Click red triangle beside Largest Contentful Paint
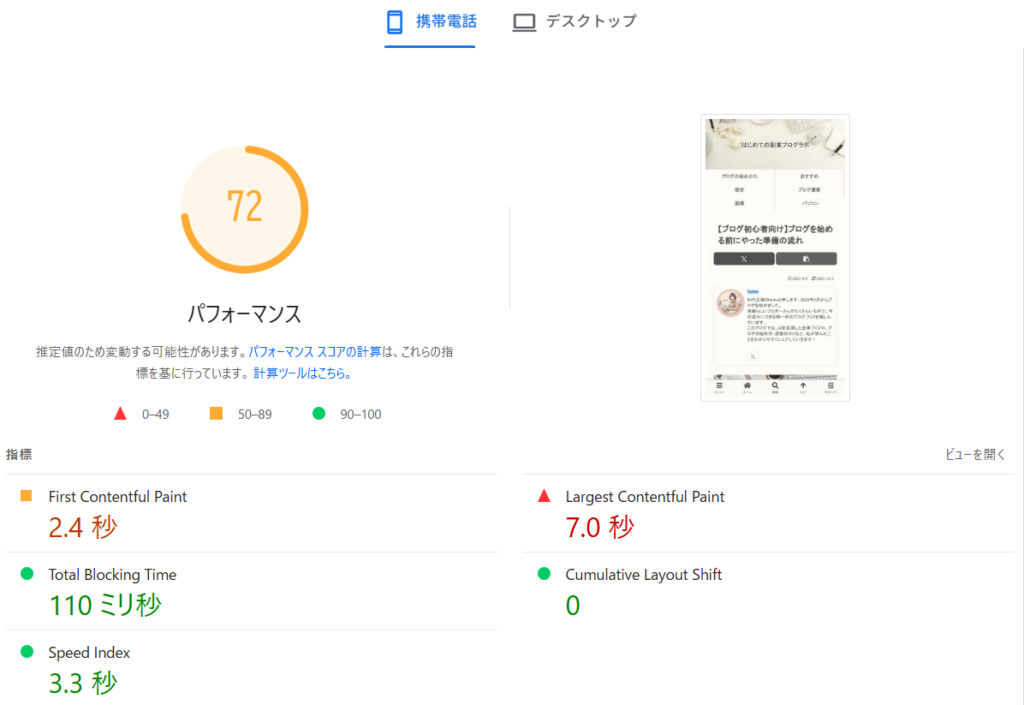1024x705 pixels. tap(544, 496)
